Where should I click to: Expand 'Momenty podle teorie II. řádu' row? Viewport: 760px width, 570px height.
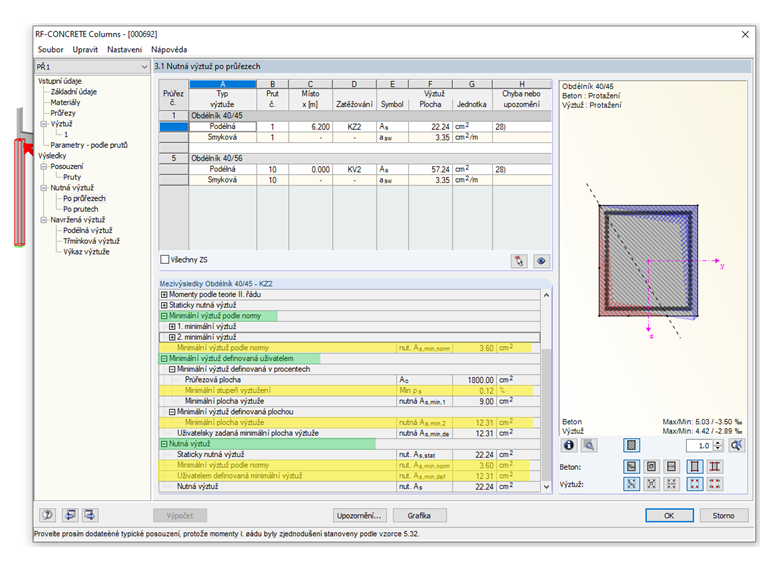[165, 294]
